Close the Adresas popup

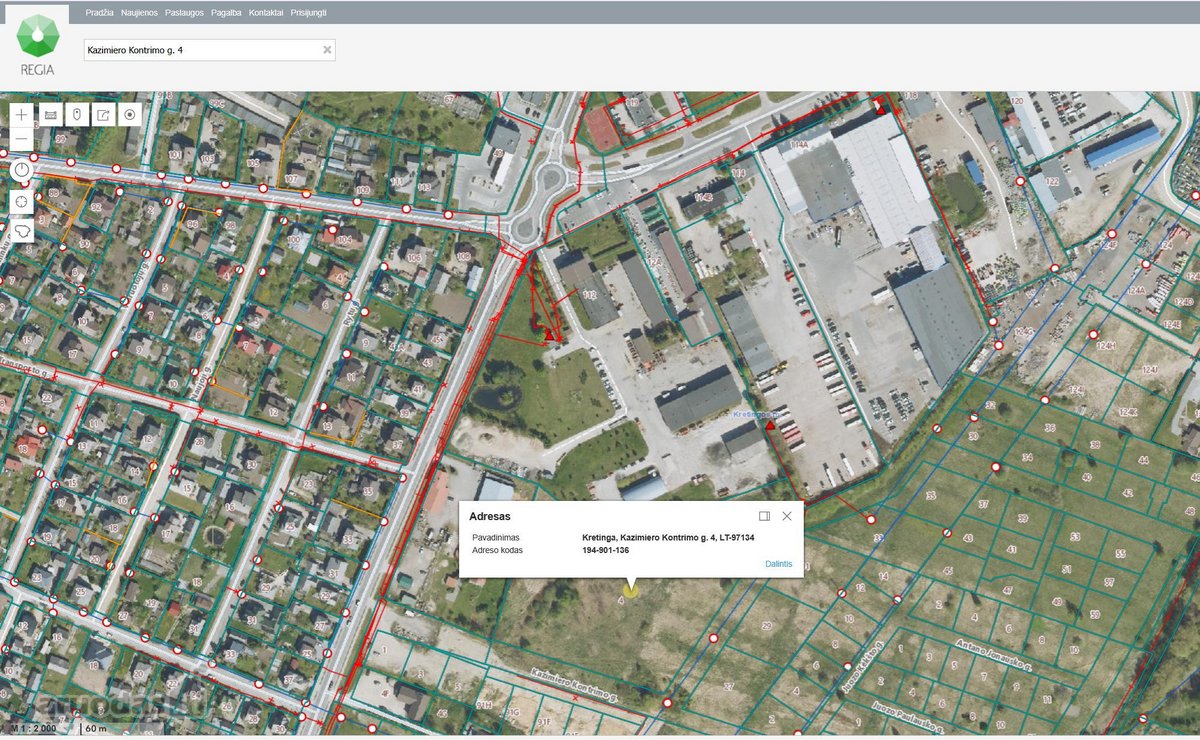(787, 516)
